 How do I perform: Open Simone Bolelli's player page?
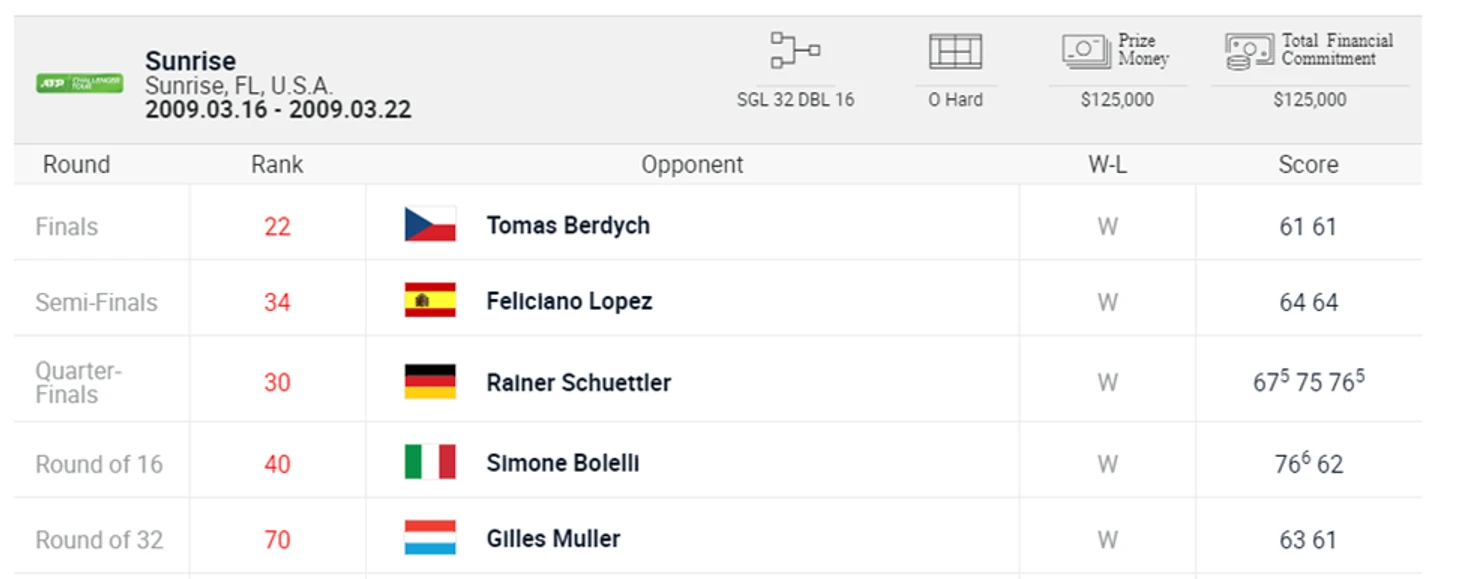click(562, 463)
